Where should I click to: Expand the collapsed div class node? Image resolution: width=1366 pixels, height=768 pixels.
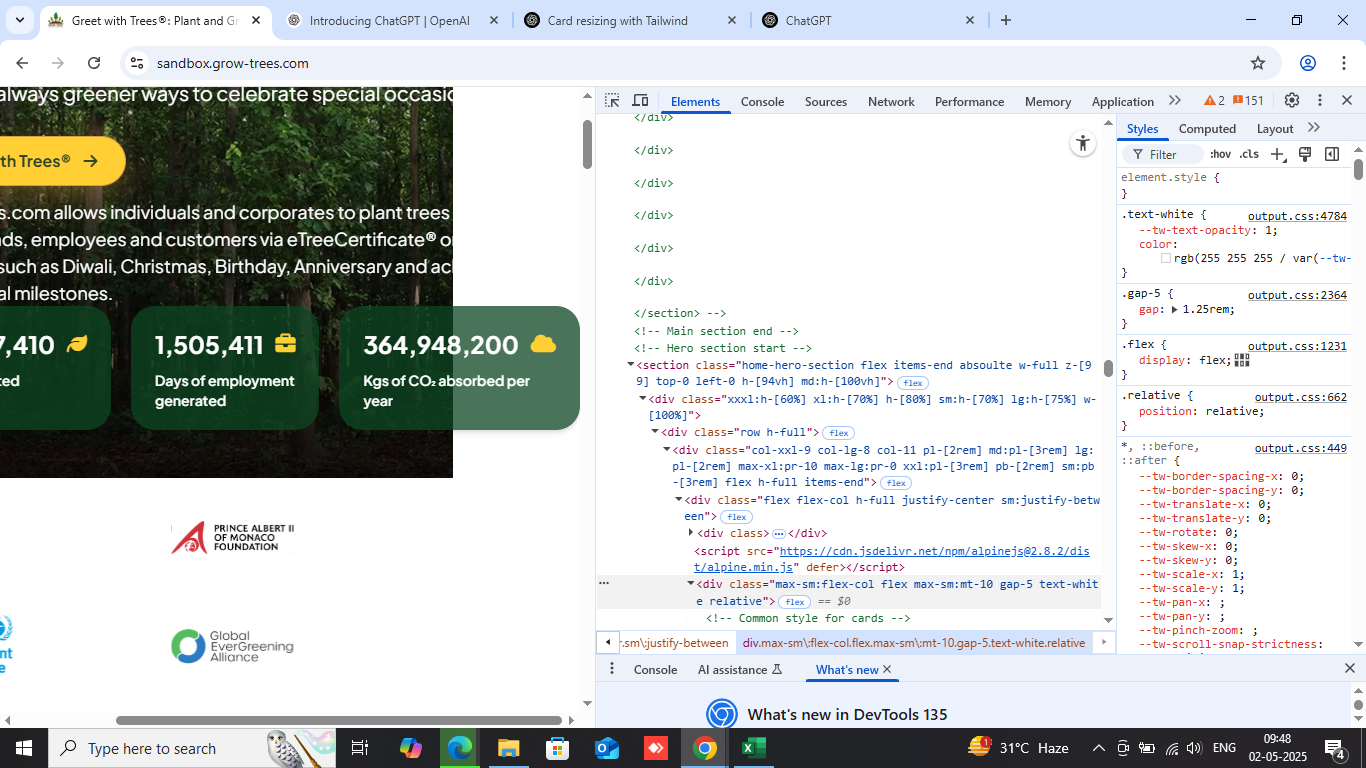(691, 533)
